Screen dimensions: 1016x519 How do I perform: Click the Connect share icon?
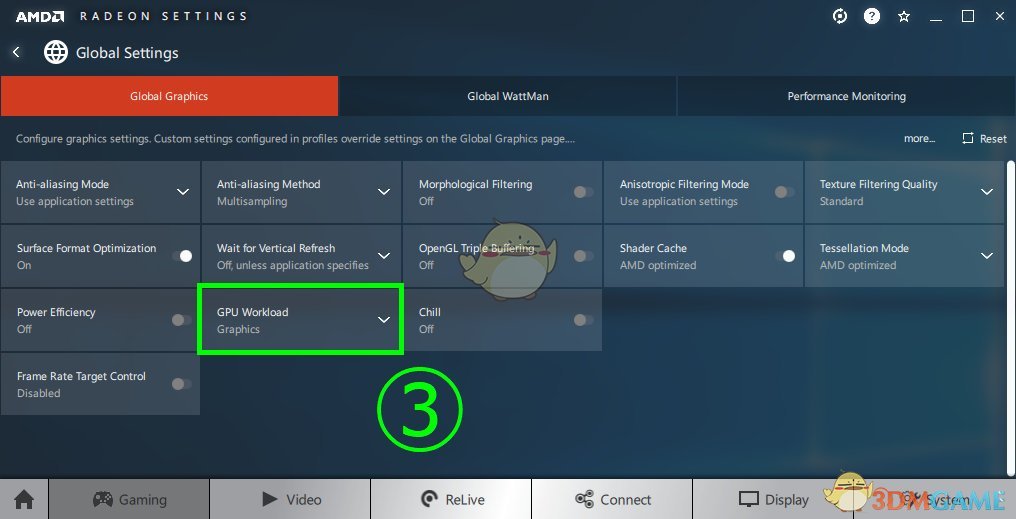[584, 499]
